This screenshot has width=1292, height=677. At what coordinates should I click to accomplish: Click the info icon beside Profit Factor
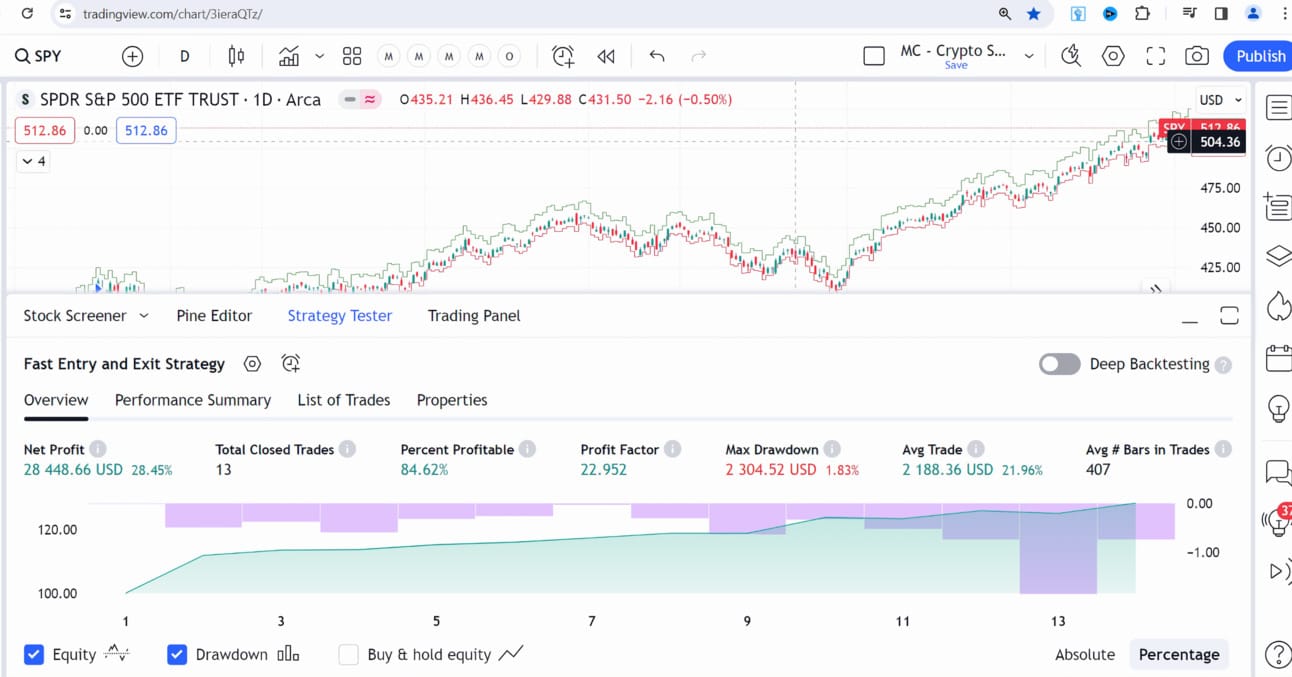pyautogui.click(x=673, y=450)
